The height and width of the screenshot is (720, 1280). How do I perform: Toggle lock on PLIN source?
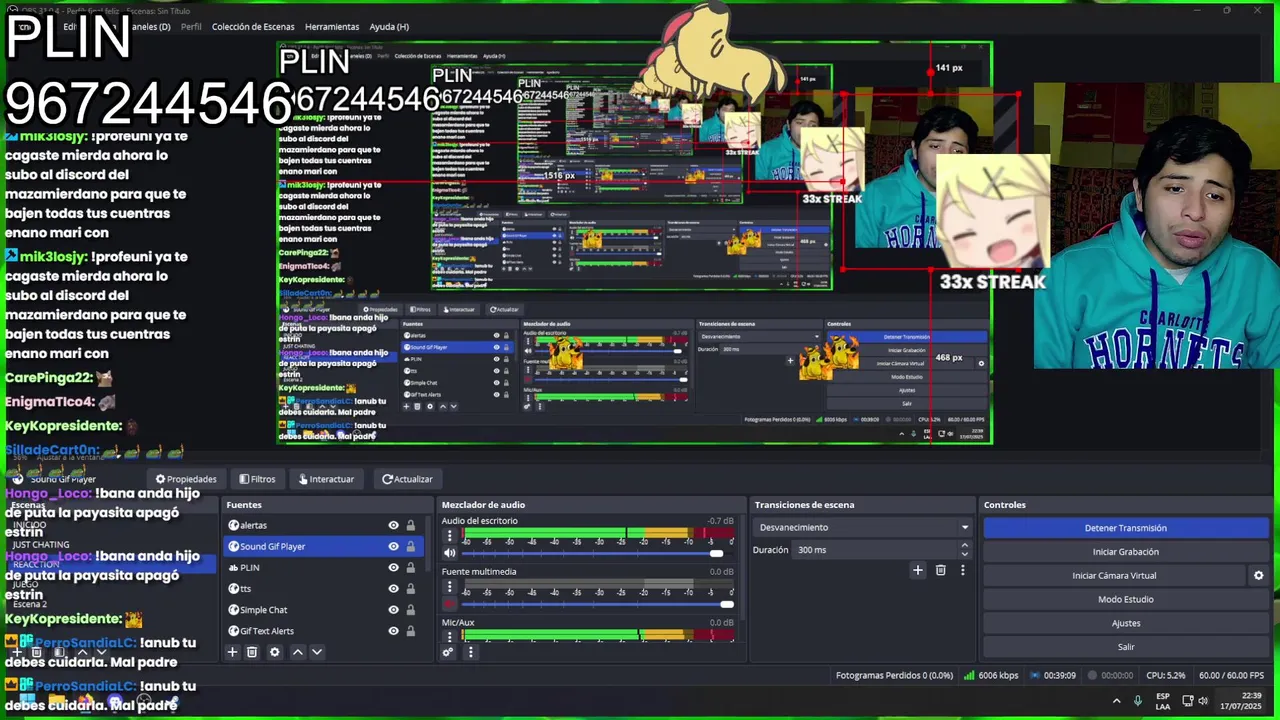point(410,567)
